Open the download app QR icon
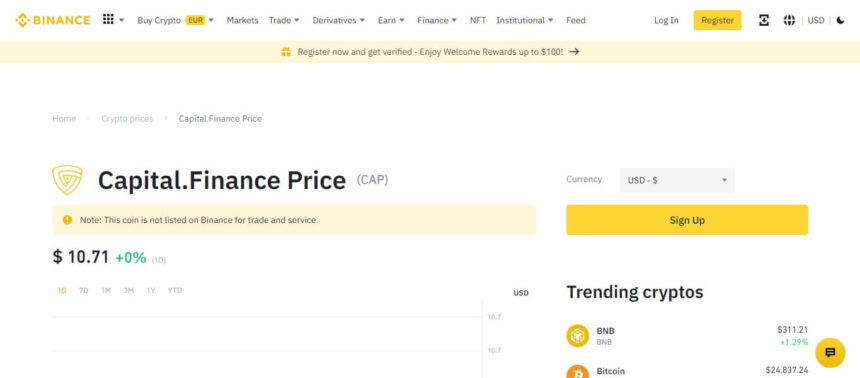This screenshot has height=378, width=860. [x=763, y=20]
